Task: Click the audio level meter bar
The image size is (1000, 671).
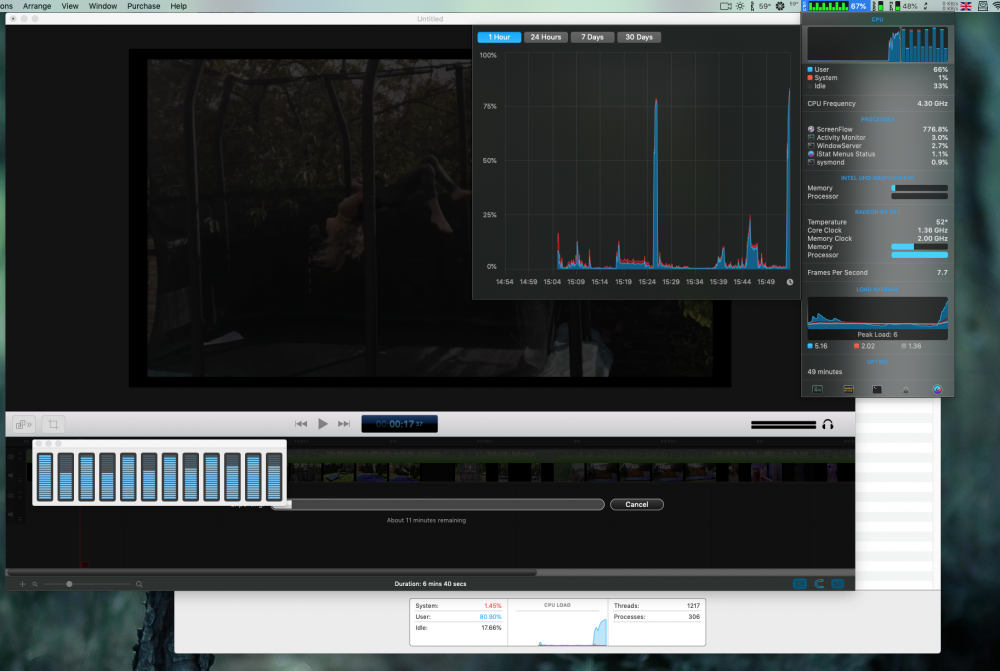Action: (x=783, y=425)
